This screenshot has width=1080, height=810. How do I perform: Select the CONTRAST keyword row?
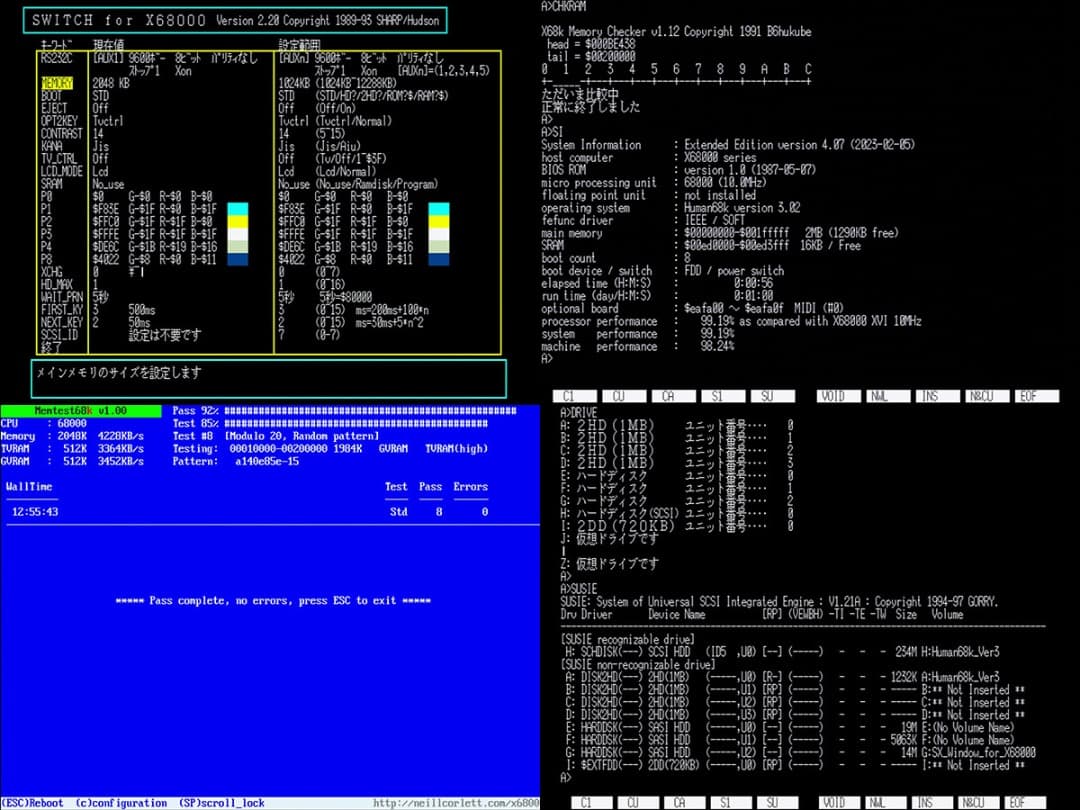point(62,134)
